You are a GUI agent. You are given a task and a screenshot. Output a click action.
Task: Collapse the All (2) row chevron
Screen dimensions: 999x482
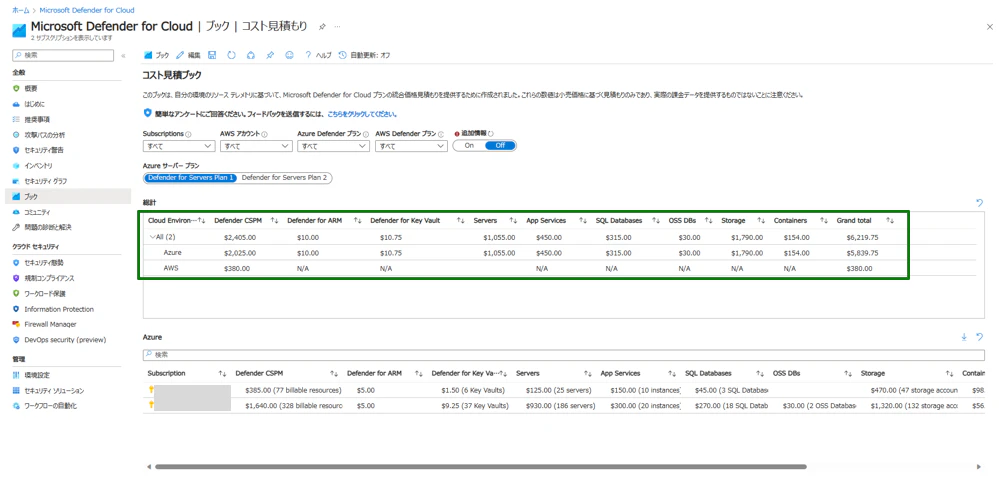pyautogui.click(x=152, y=237)
